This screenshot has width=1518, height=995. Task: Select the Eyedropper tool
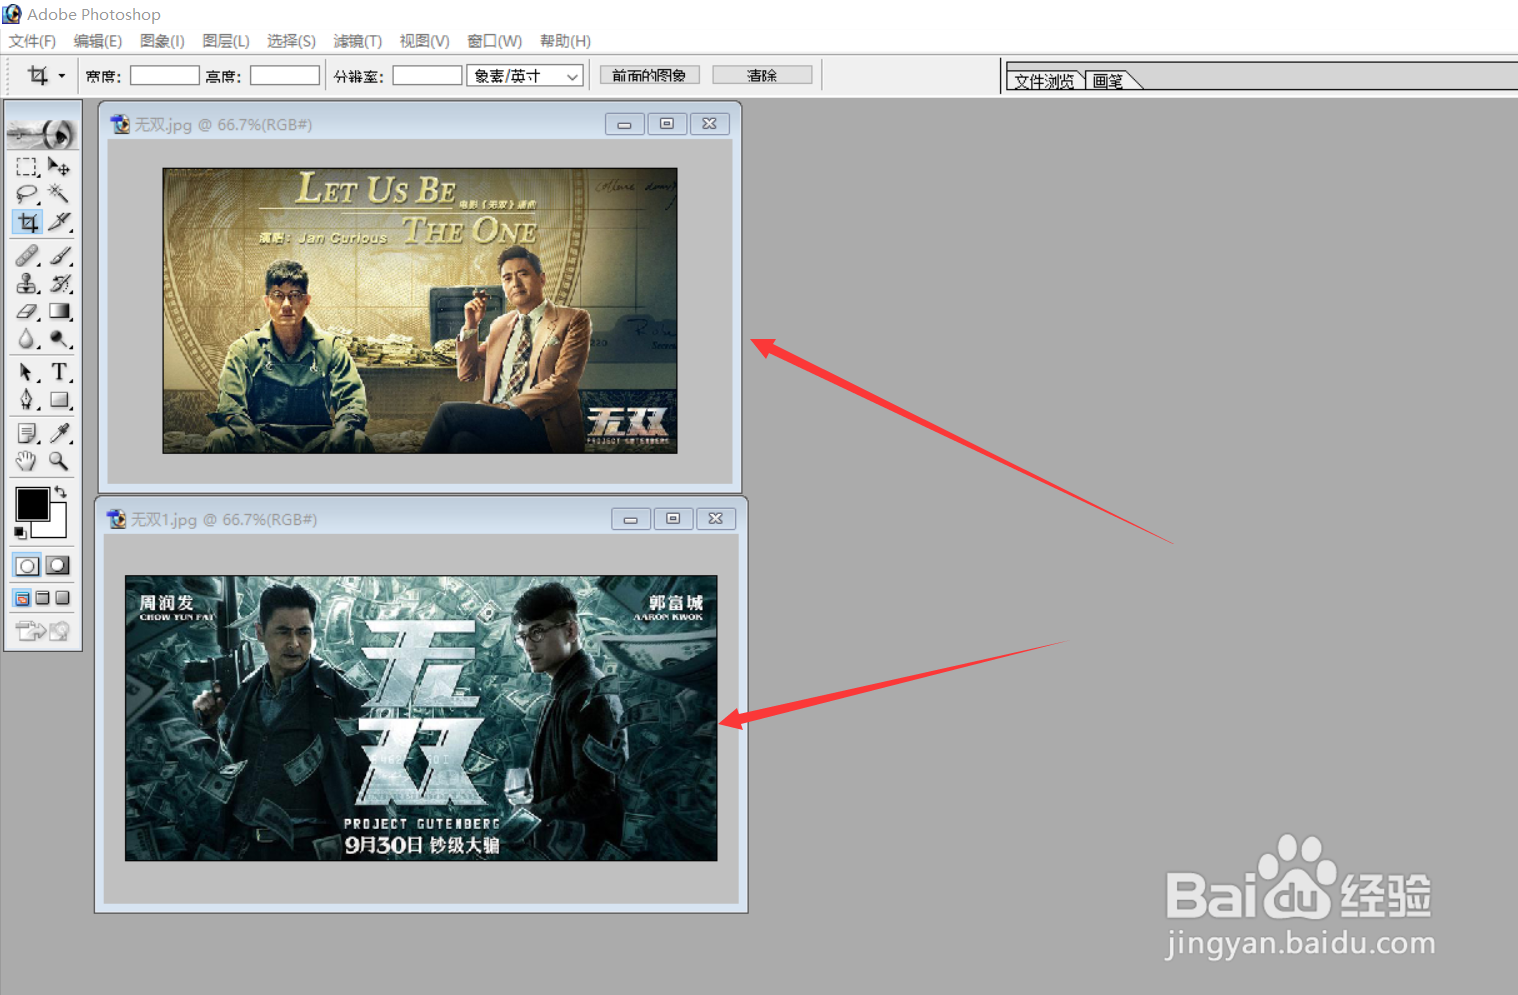[x=59, y=433]
